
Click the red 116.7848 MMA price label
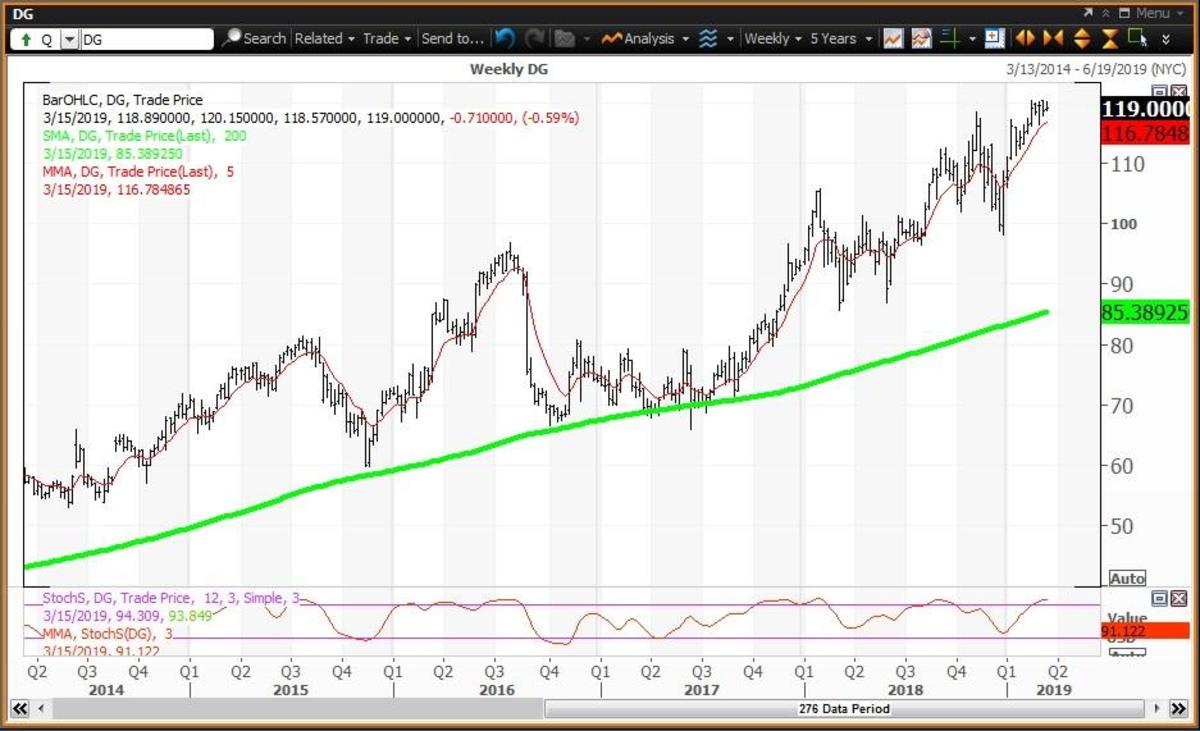click(1147, 133)
